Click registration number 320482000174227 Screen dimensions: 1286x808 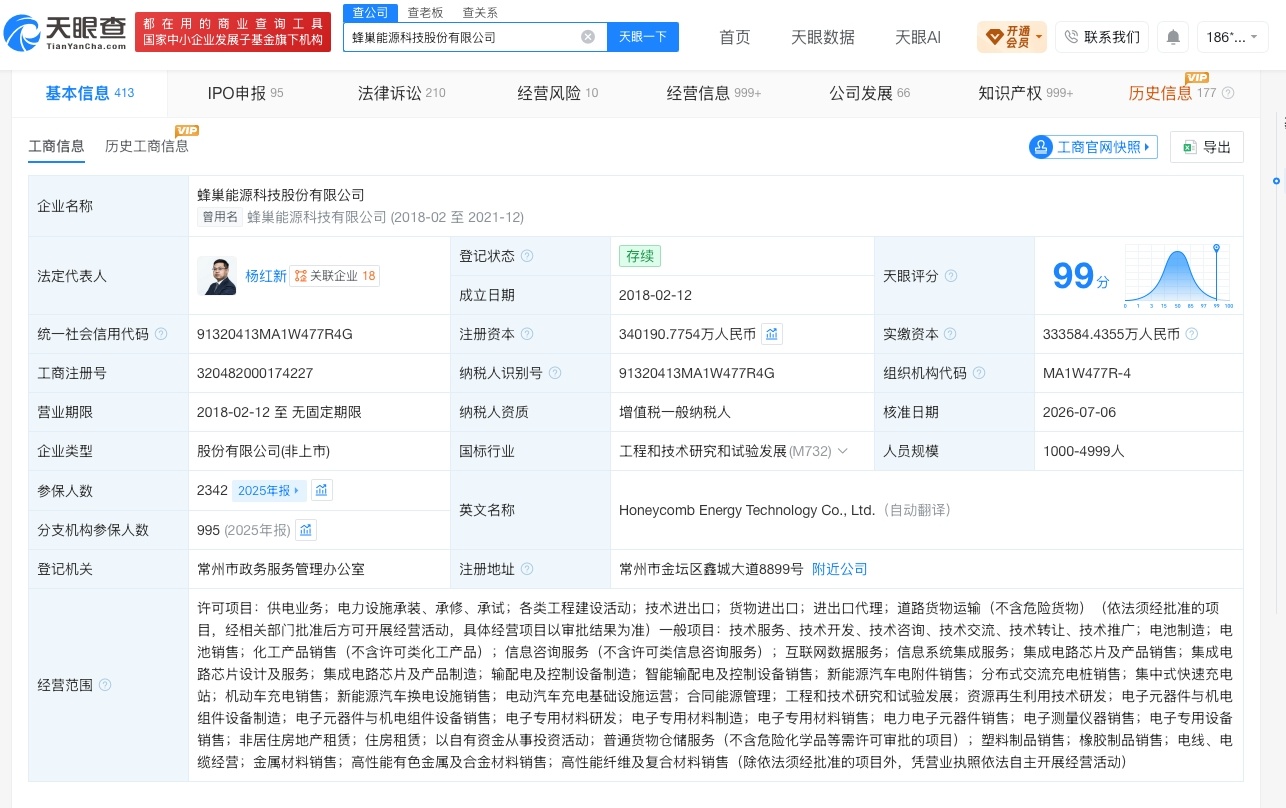click(x=255, y=373)
